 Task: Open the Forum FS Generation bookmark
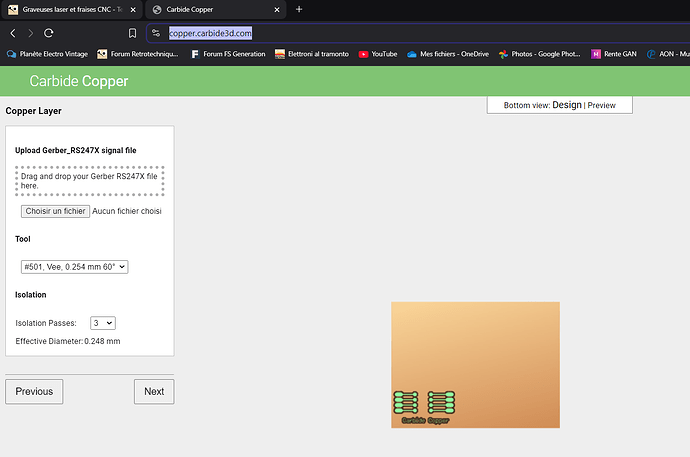click(228, 54)
